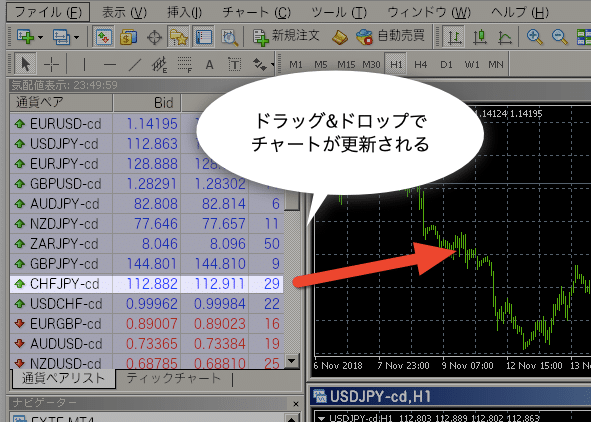Toggle the Navigator panel star-folder icon
Viewport: 591px width, 422px height.
178,37
